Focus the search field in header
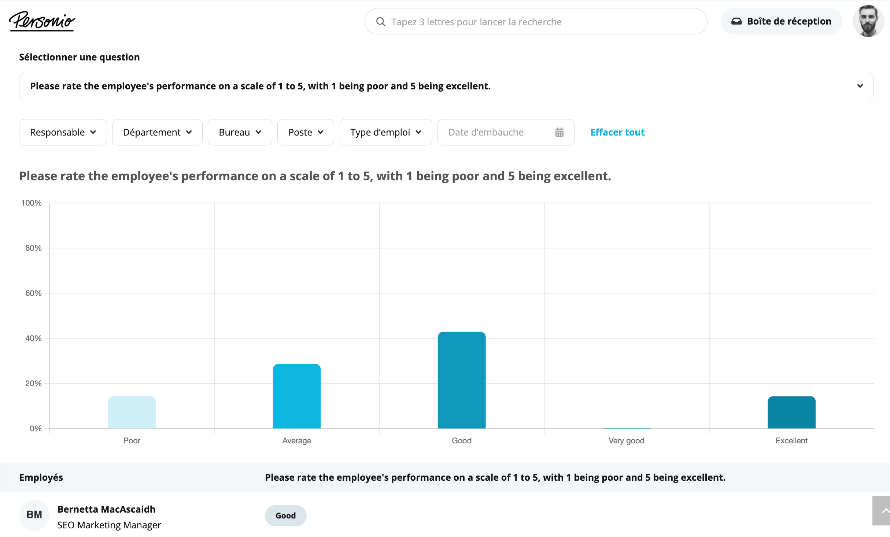 [536, 22]
